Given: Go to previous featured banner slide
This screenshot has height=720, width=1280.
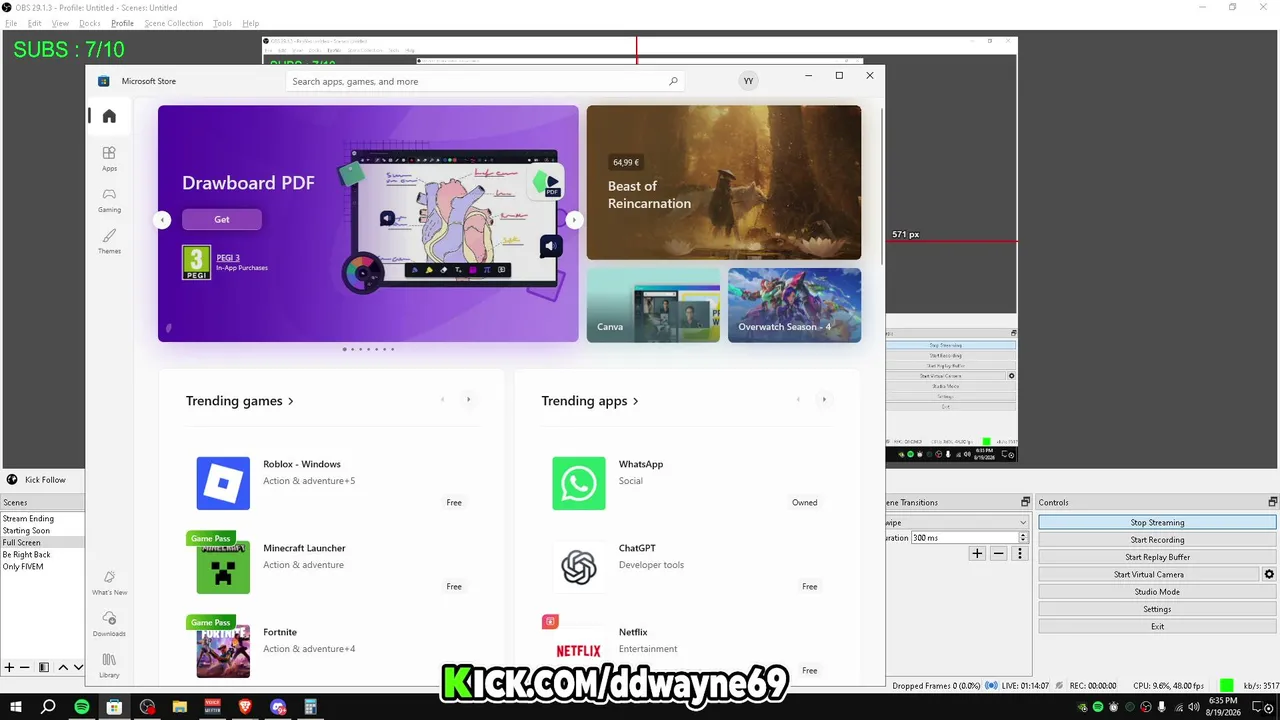Looking at the screenshot, I should tap(163, 220).
